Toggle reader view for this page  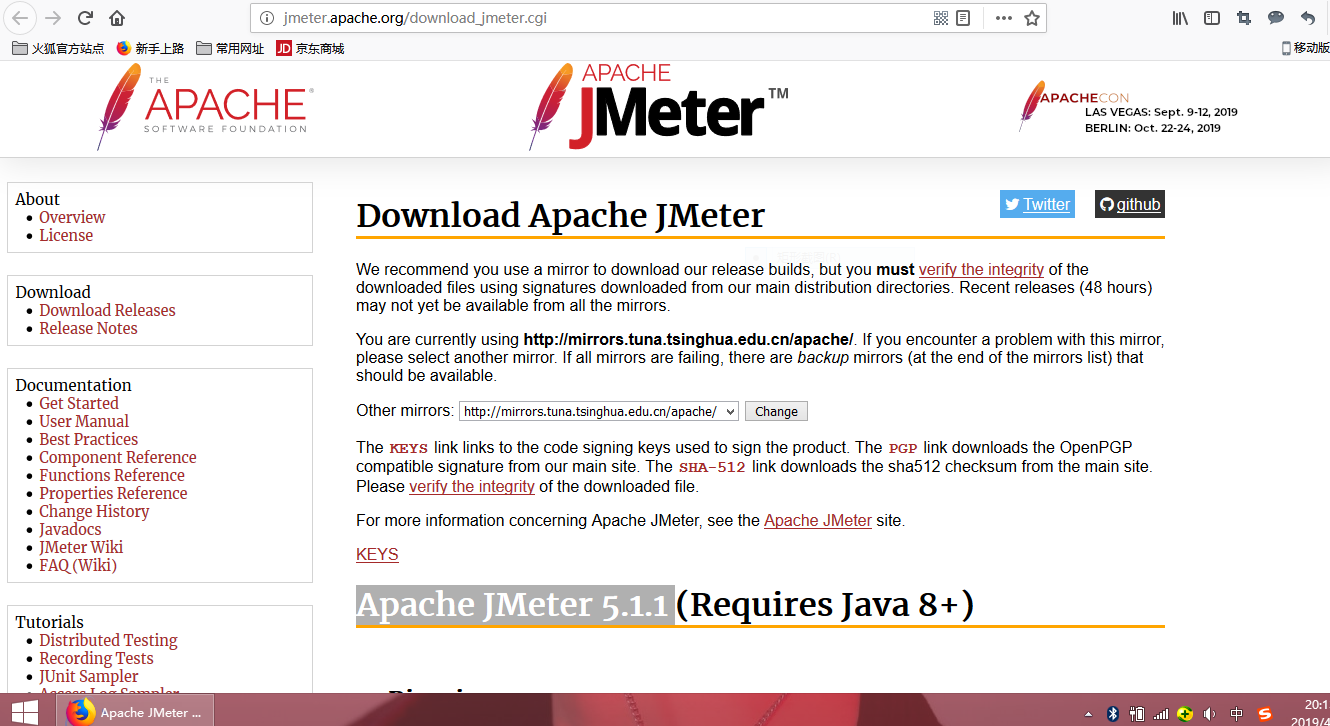point(963,18)
